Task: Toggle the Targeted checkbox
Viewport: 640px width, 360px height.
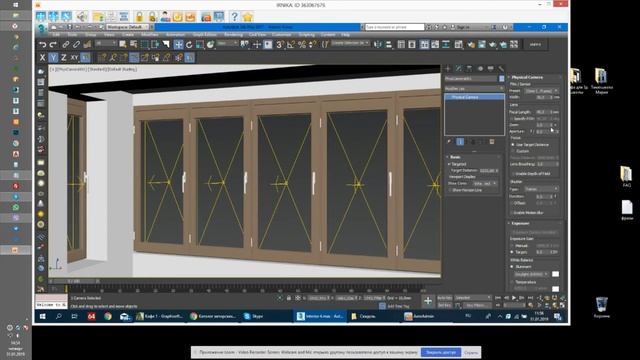Action: coord(449,164)
